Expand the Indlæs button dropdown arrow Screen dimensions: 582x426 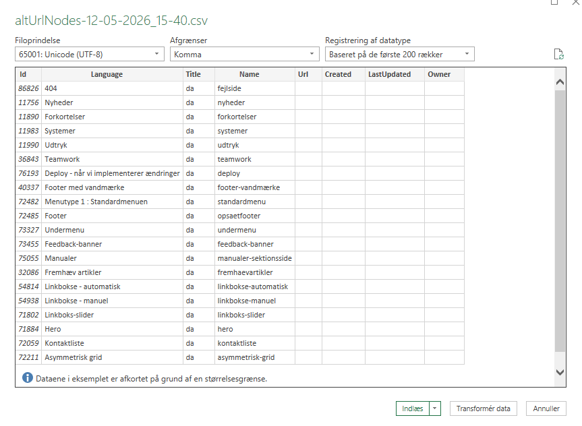click(435, 409)
